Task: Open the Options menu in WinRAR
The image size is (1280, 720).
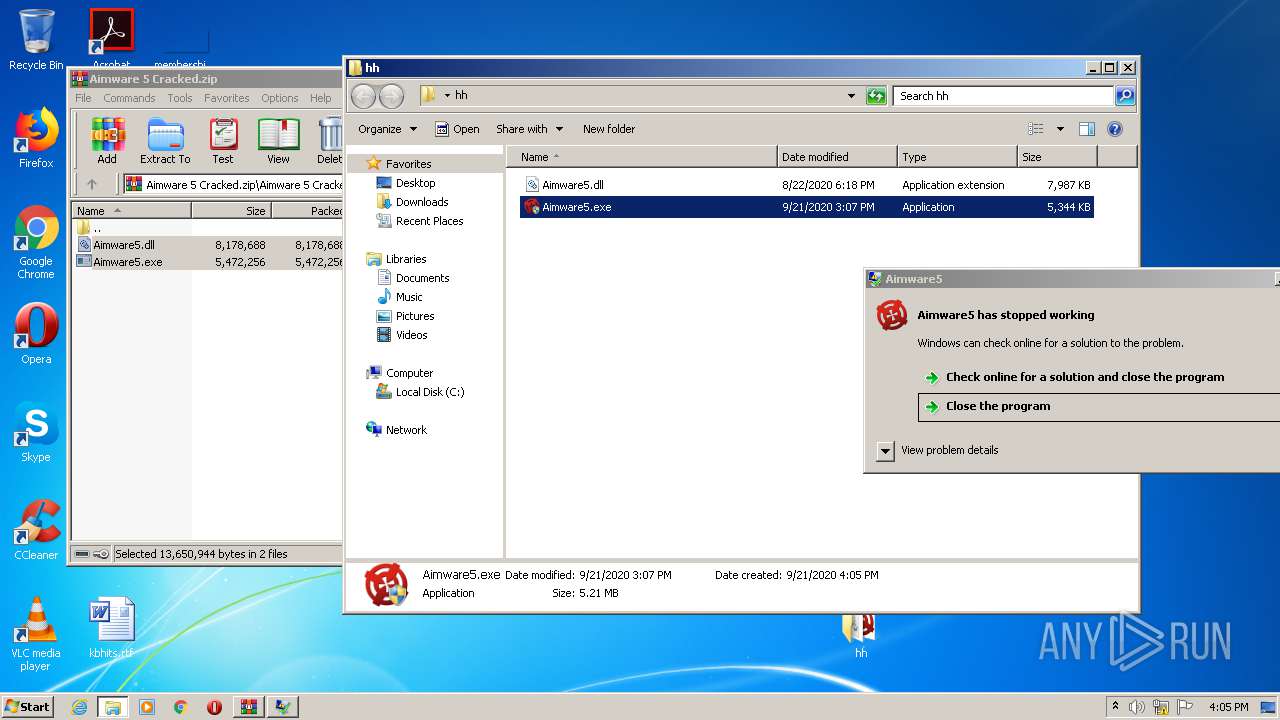Action: coord(280,98)
